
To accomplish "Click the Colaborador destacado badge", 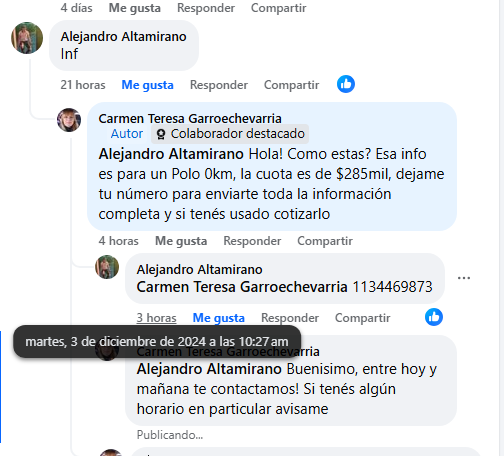I will click(x=230, y=134).
